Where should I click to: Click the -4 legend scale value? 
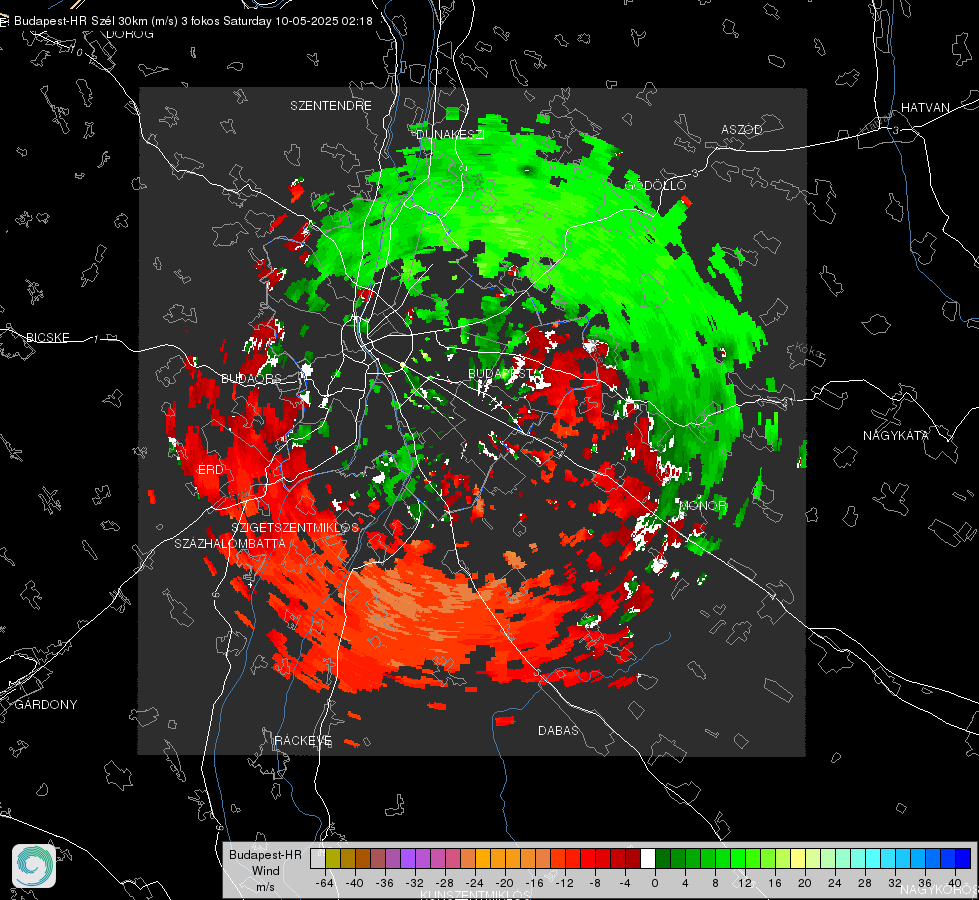[625, 883]
